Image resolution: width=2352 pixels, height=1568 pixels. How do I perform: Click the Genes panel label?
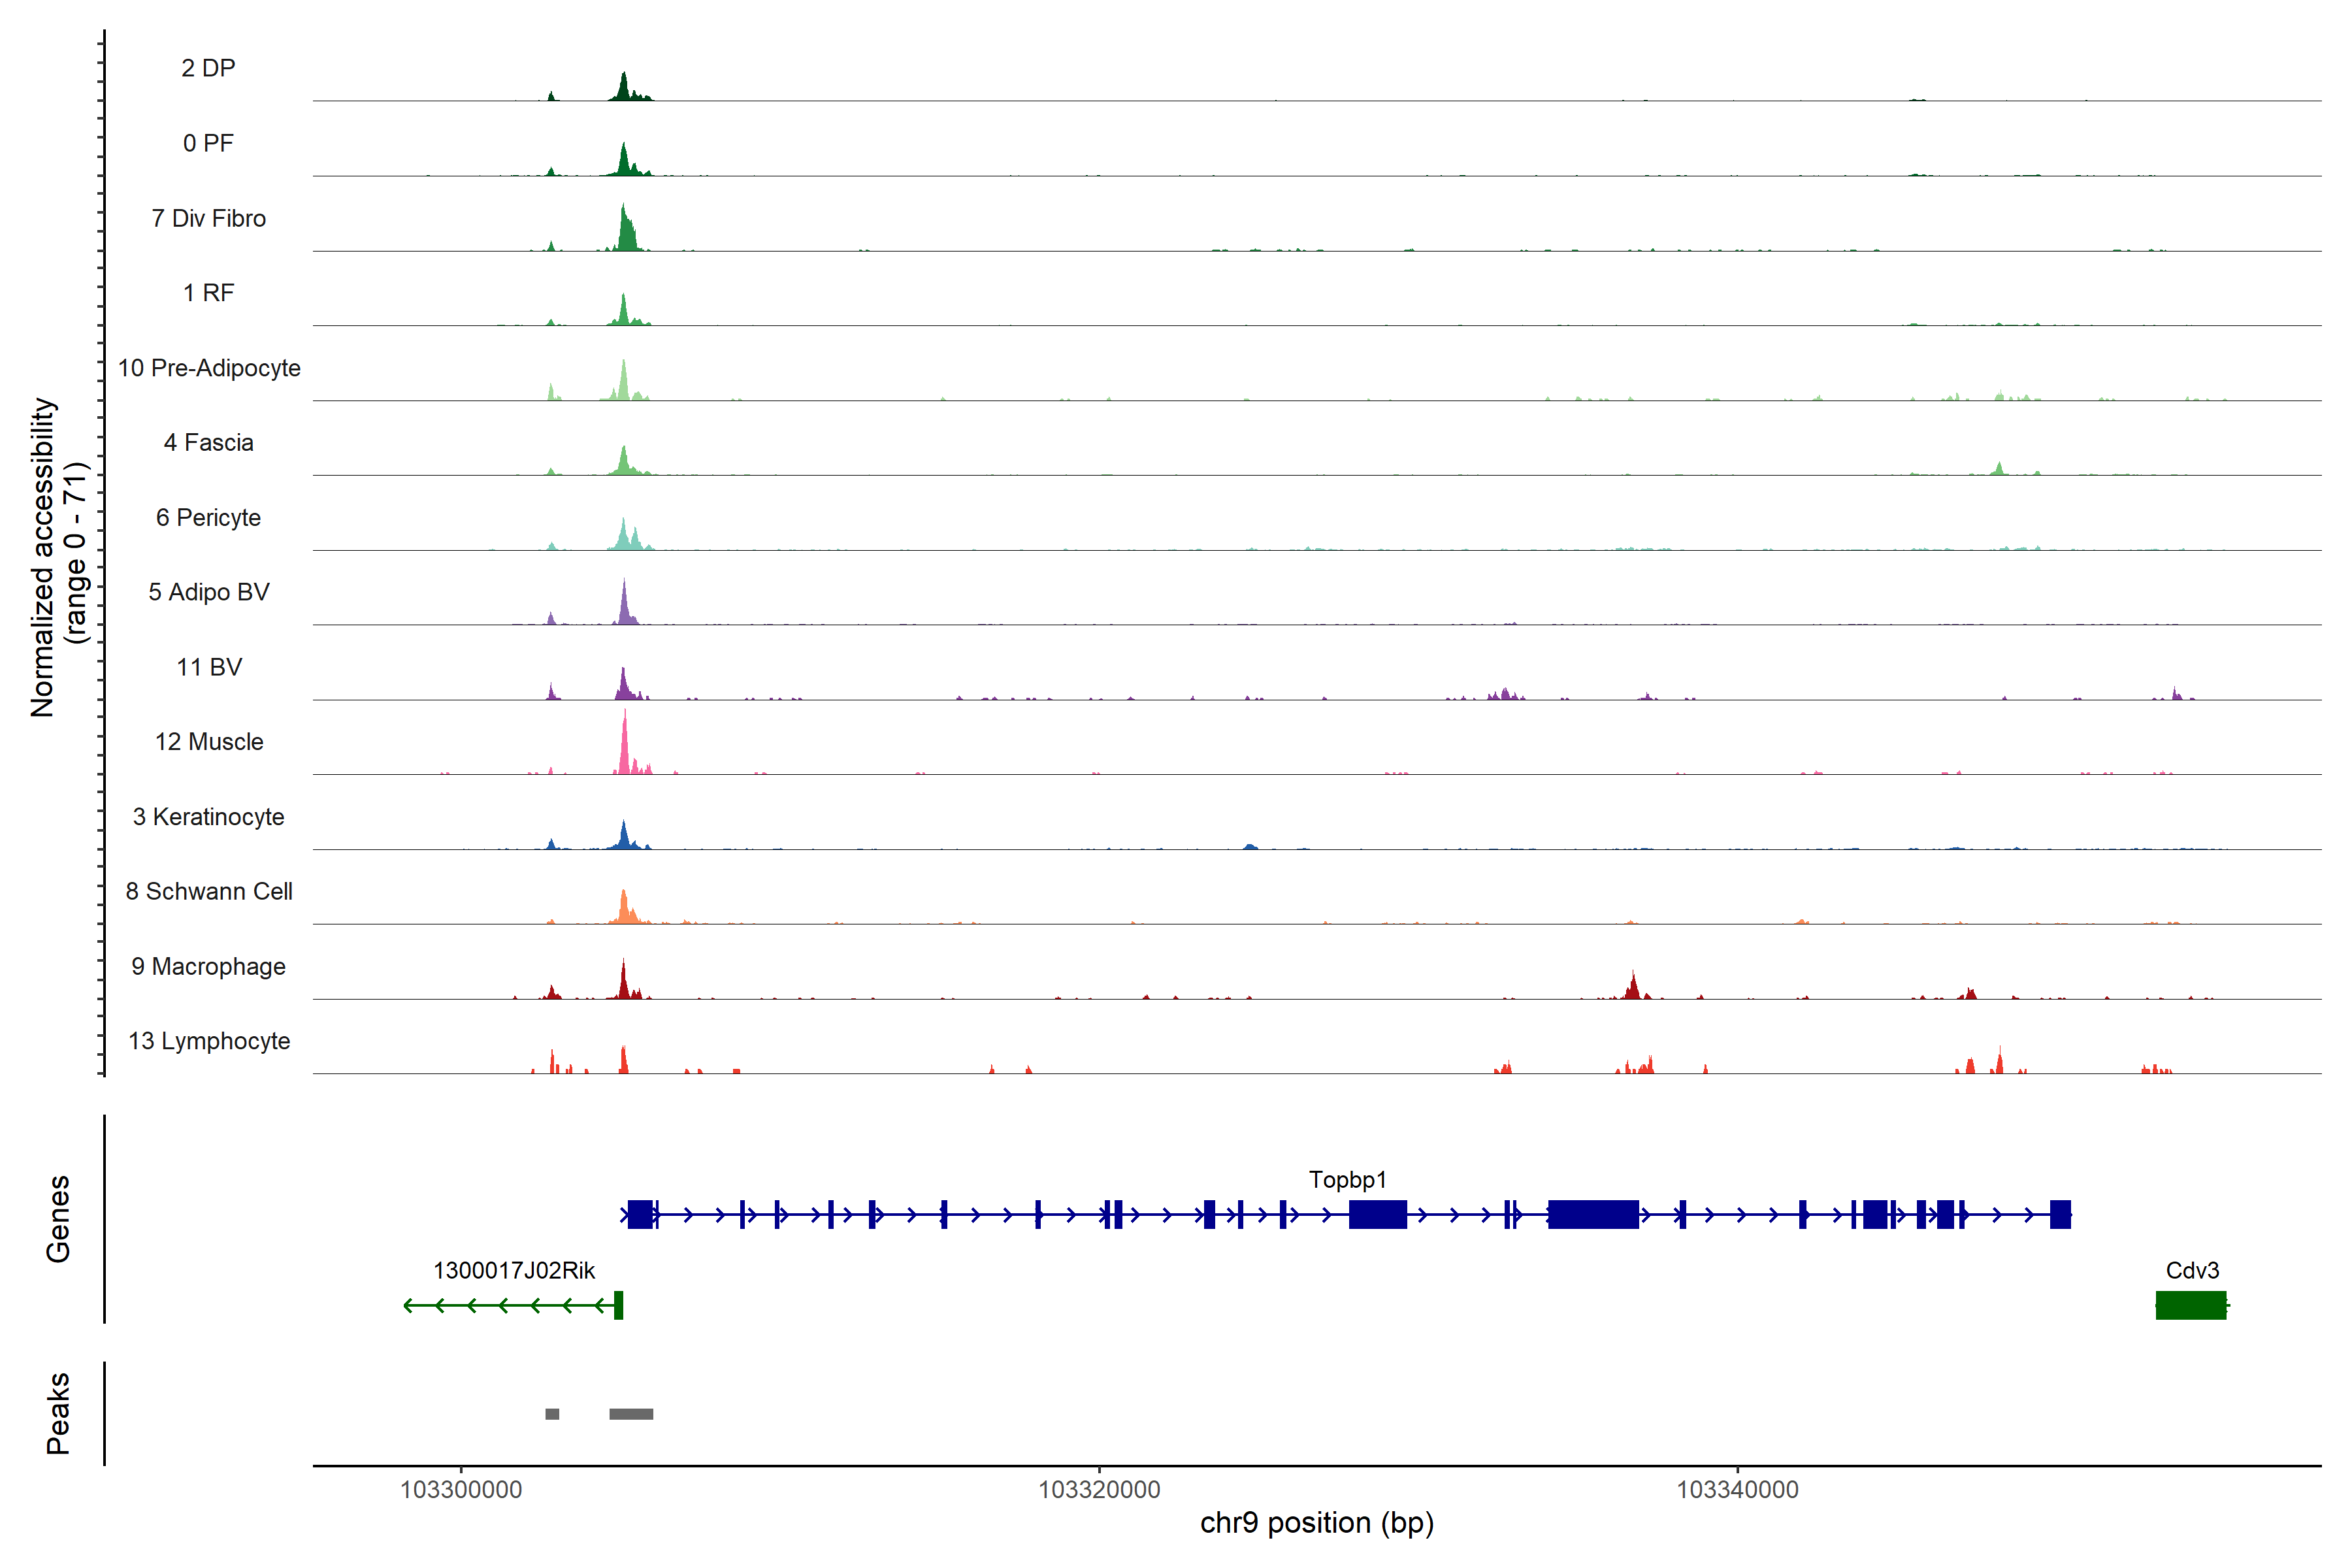point(58,1218)
